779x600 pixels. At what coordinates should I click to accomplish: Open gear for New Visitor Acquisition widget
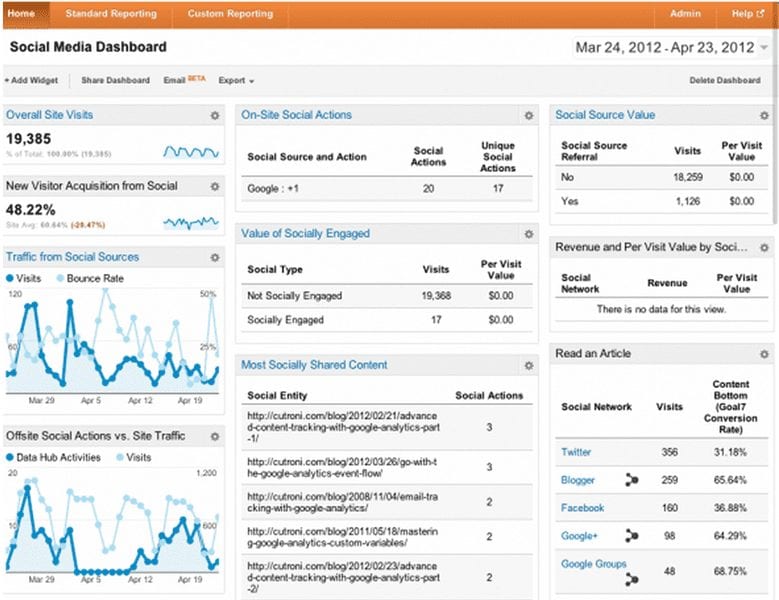[215, 186]
